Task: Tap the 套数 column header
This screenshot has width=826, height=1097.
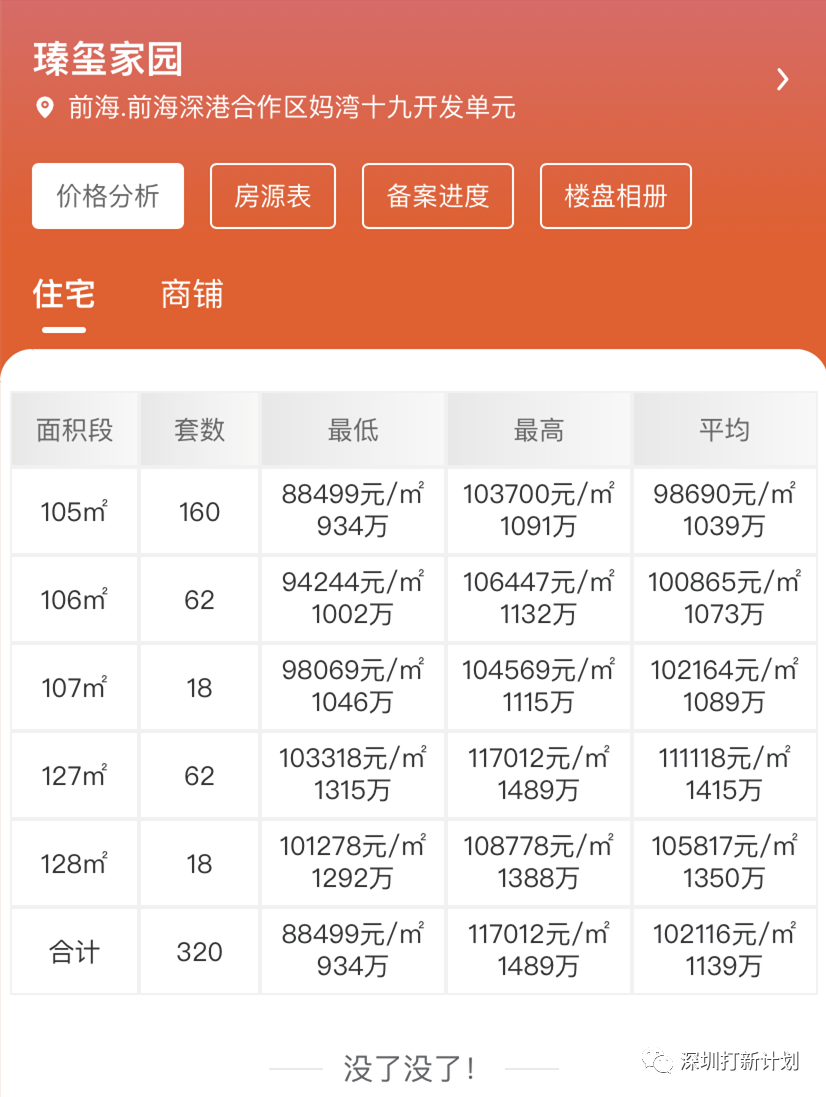Action: pyautogui.click(x=199, y=430)
